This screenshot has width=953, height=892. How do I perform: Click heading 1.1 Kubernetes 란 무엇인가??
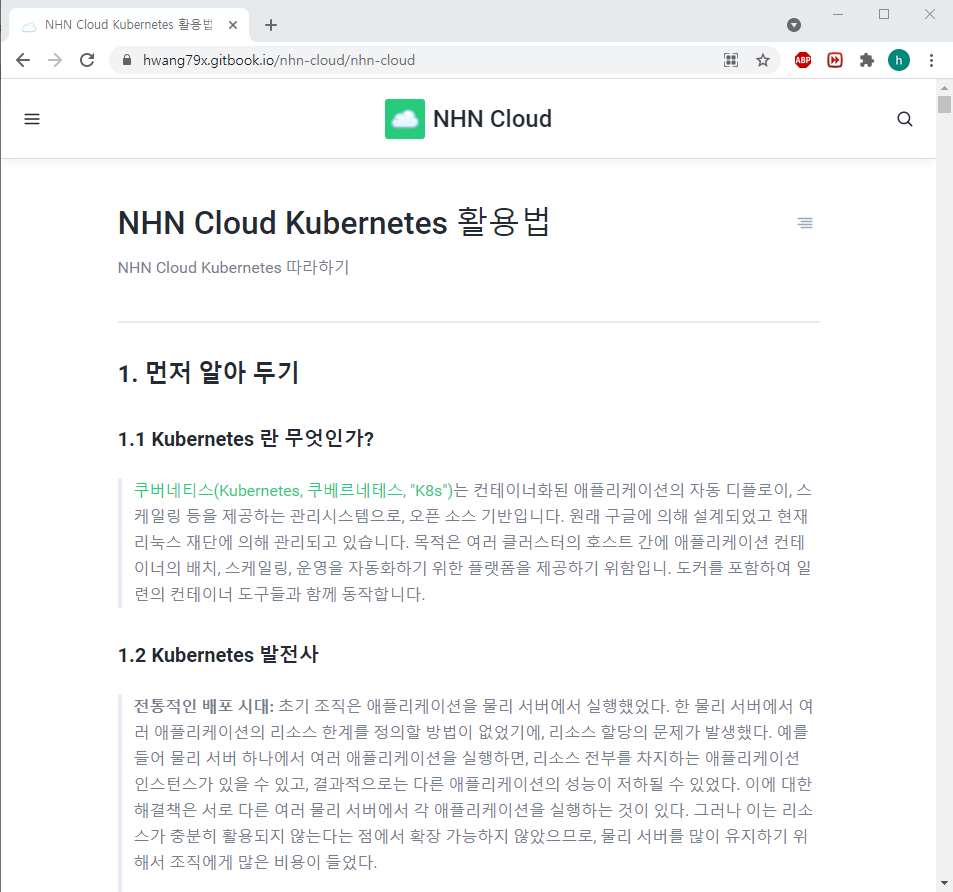click(246, 438)
